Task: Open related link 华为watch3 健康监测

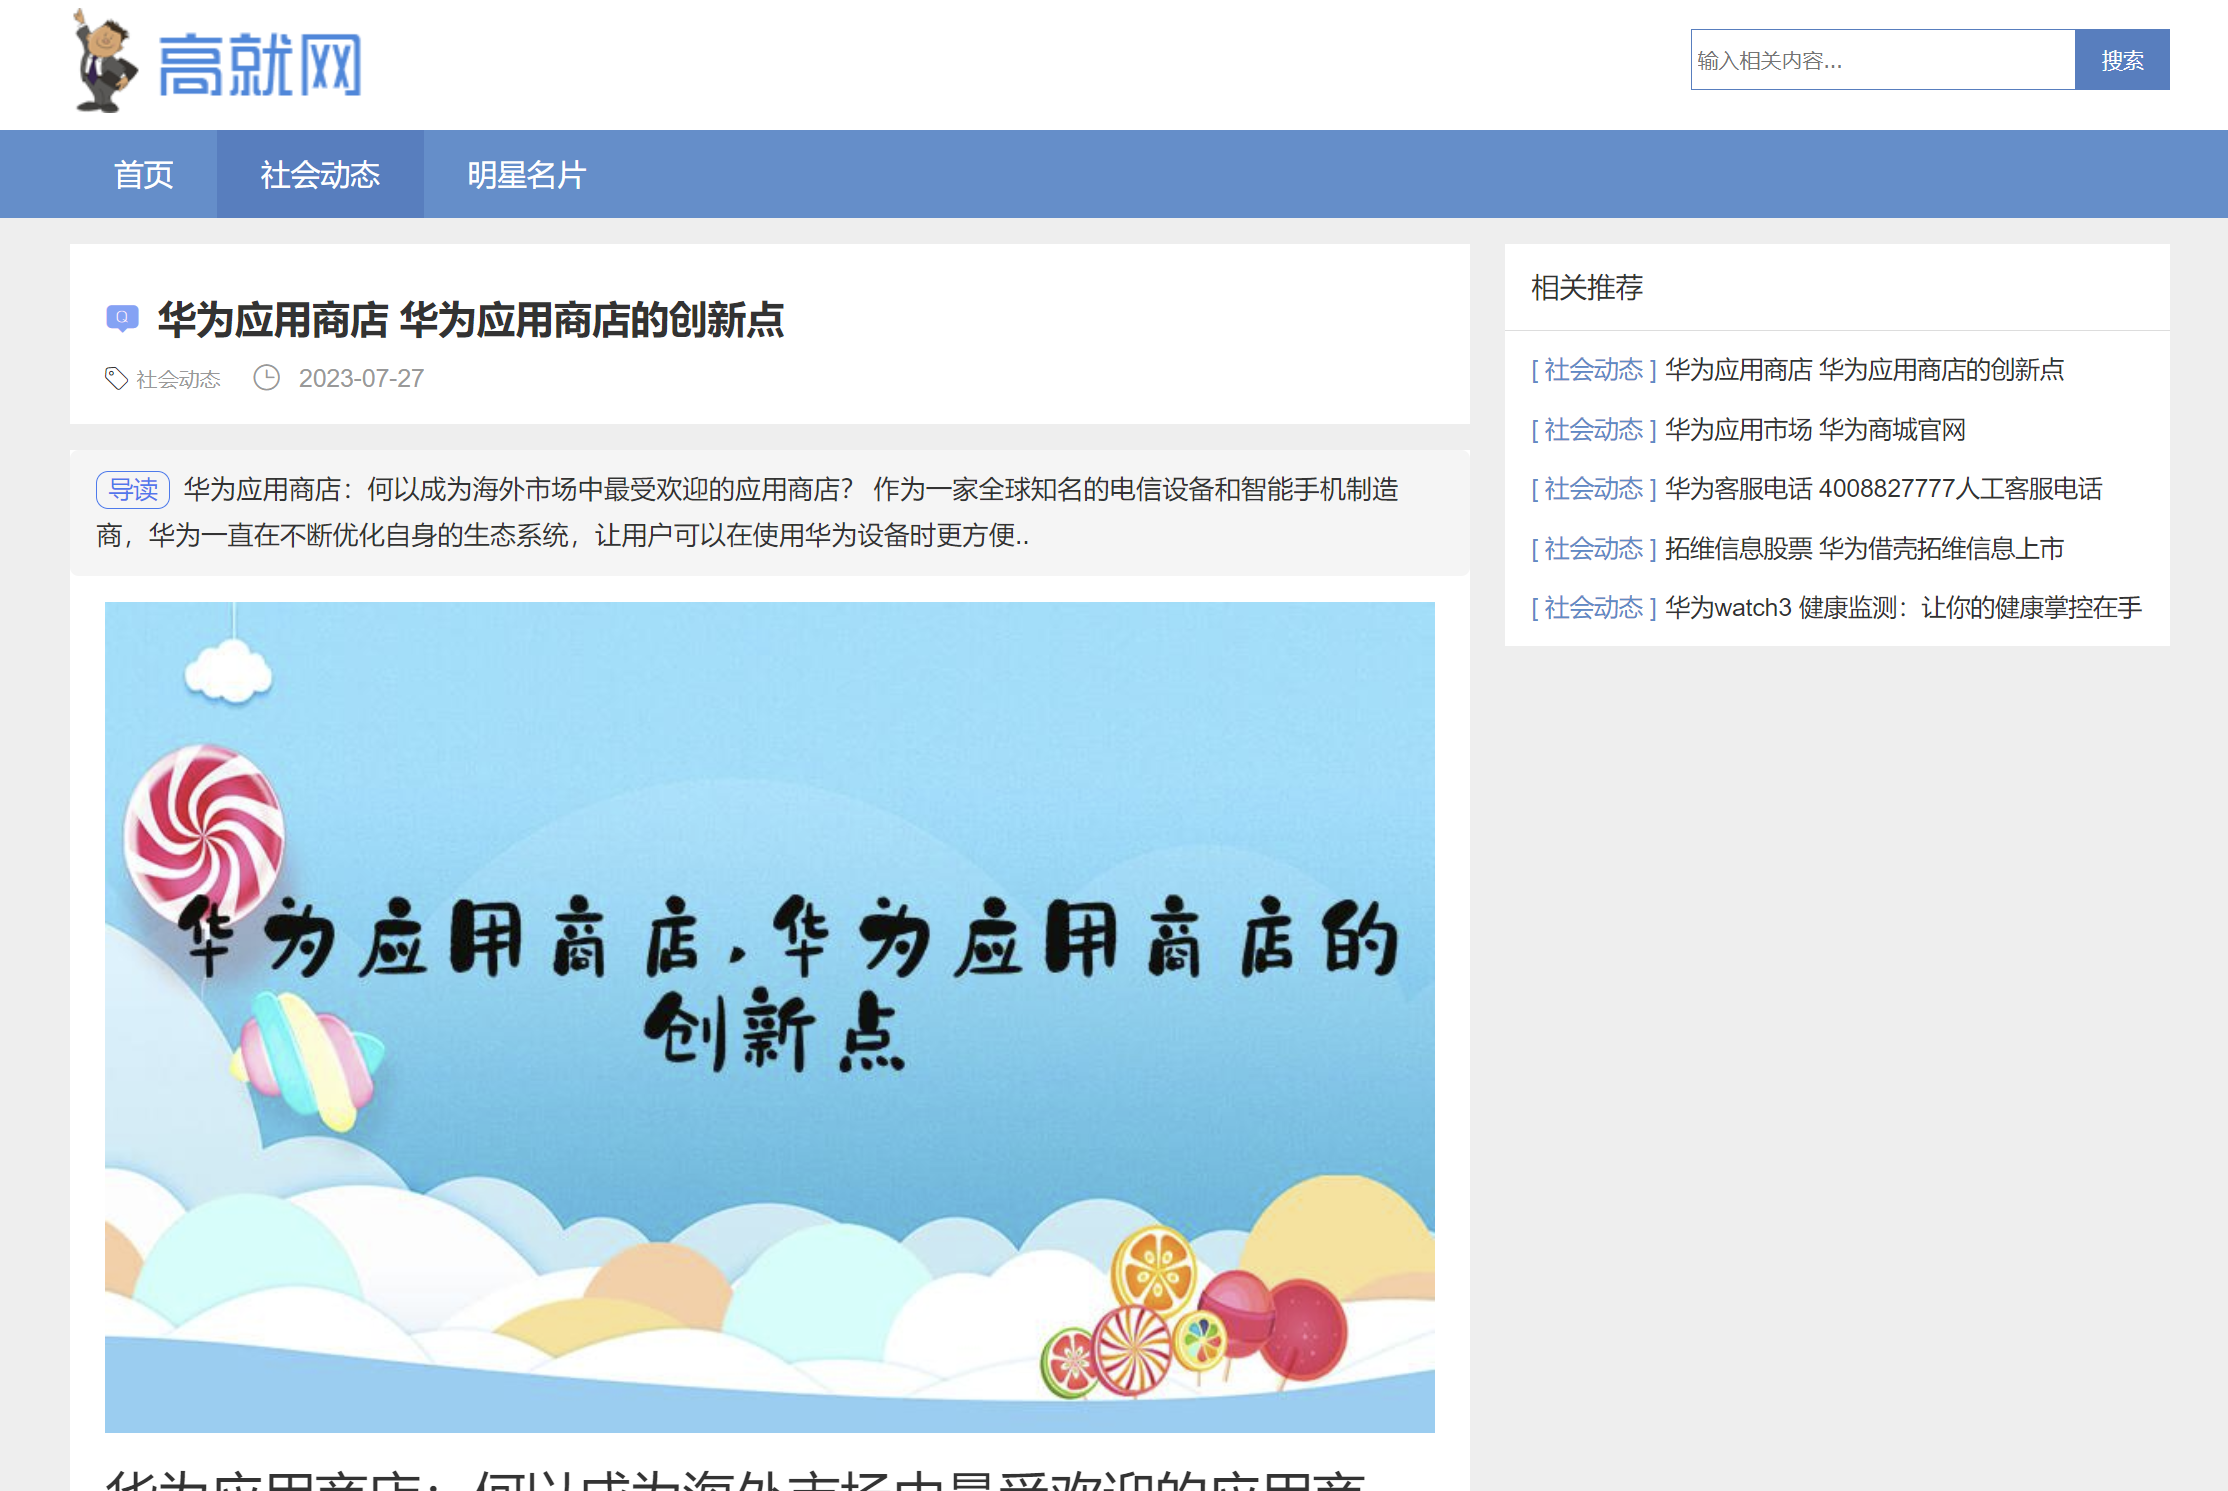Action: pyautogui.click(x=1903, y=608)
